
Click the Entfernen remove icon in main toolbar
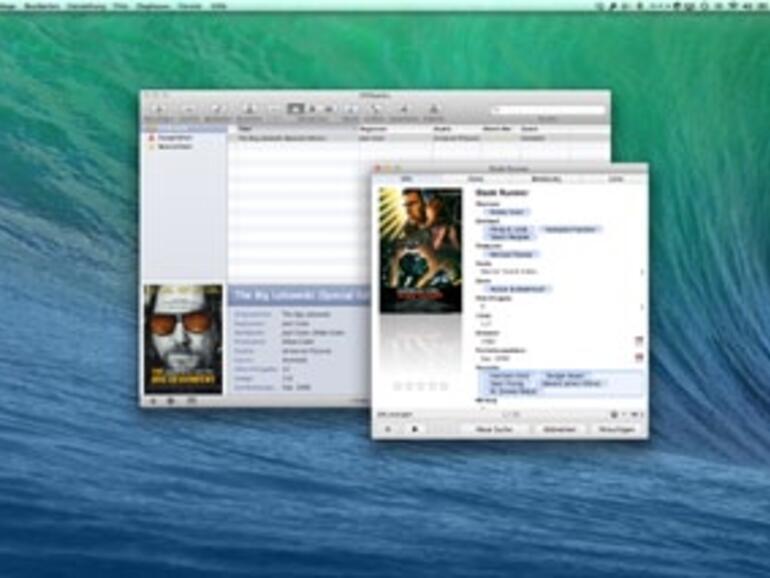click(x=189, y=109)
